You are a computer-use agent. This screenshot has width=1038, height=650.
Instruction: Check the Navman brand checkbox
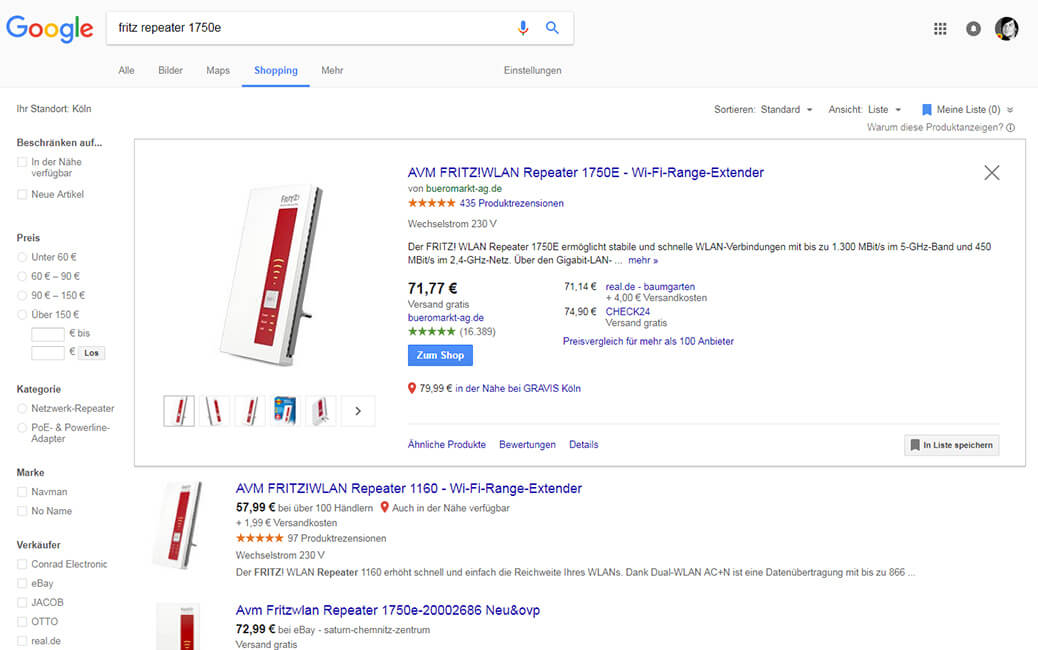pyautogui.click(x=22, y=492)
